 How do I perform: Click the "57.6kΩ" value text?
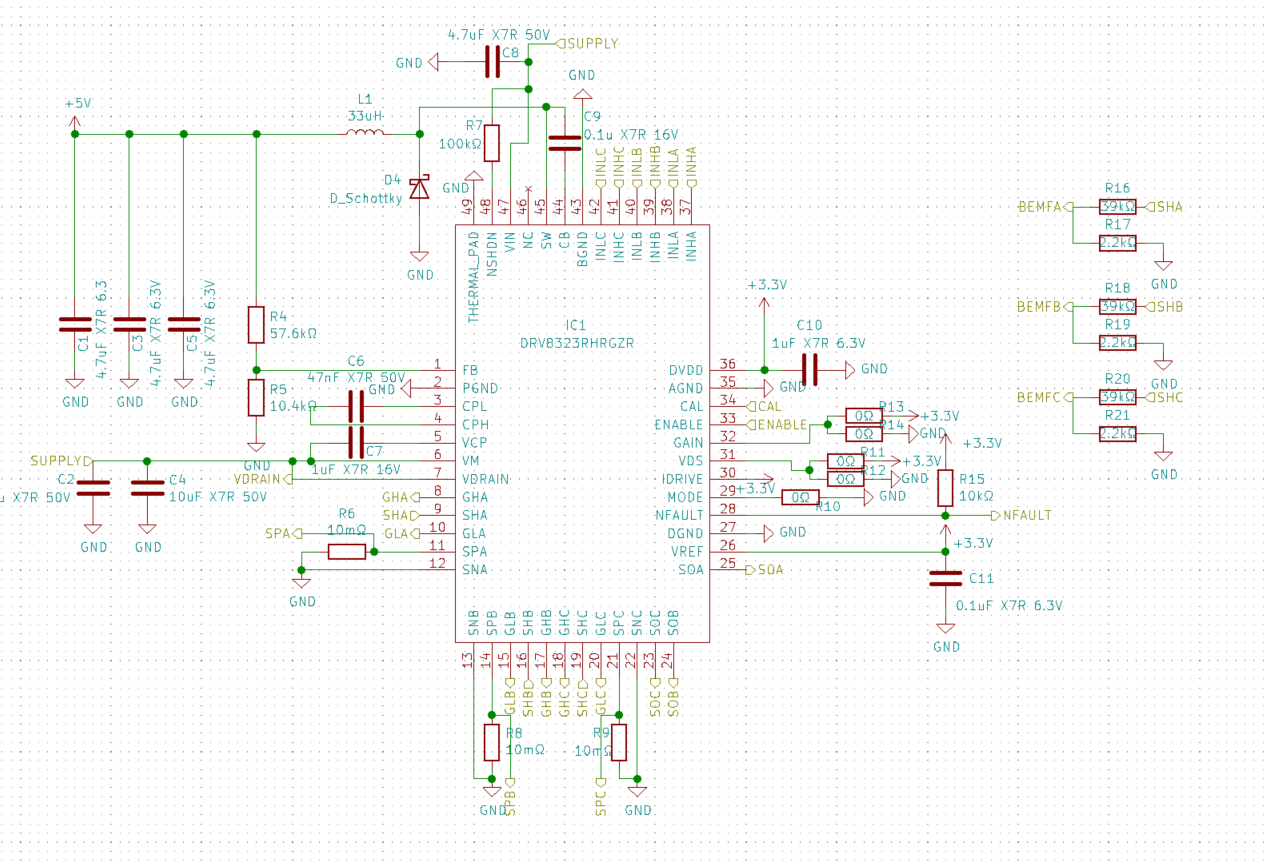pos(294,333)
